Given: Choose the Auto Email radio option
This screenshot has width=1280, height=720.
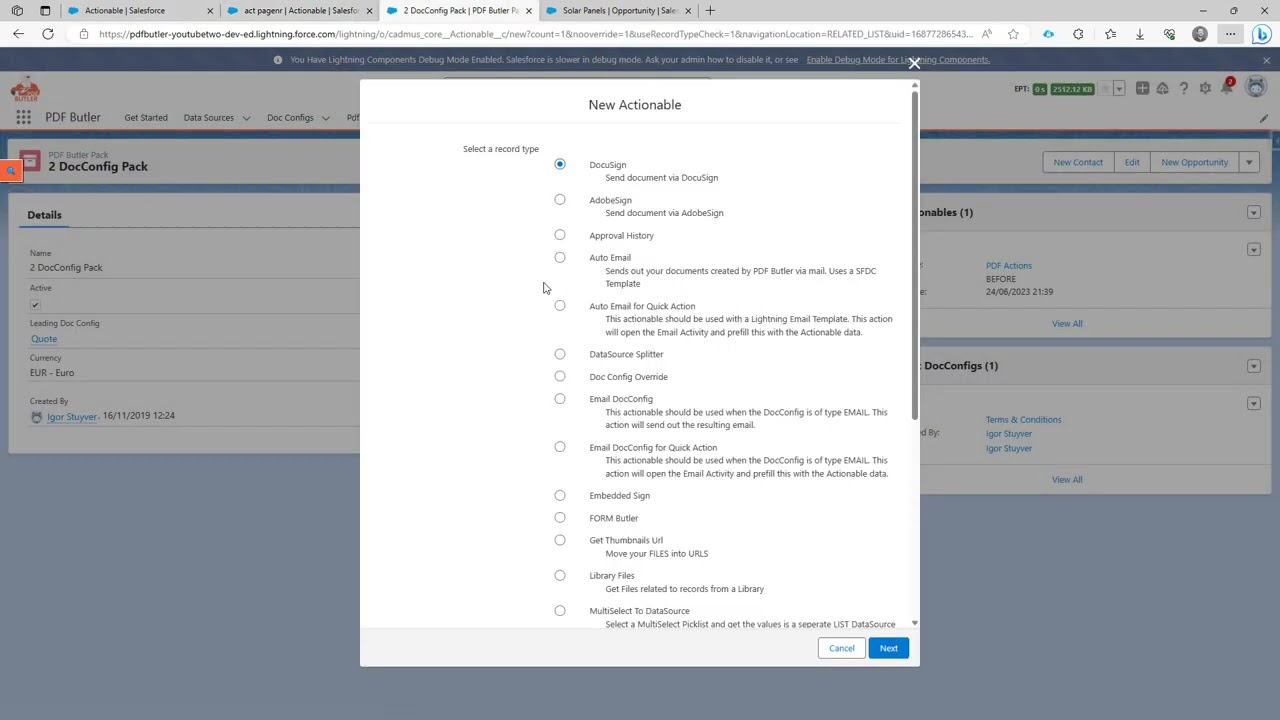Looking at the screenshot, I should (x=560, y=258).
